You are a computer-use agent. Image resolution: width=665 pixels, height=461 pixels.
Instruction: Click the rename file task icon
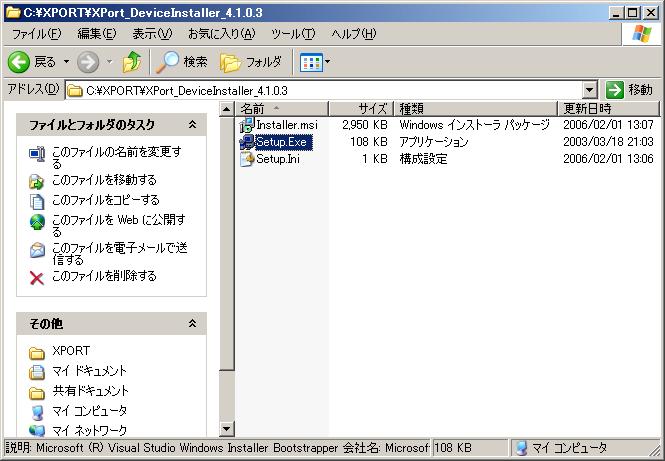coord(37,154)
